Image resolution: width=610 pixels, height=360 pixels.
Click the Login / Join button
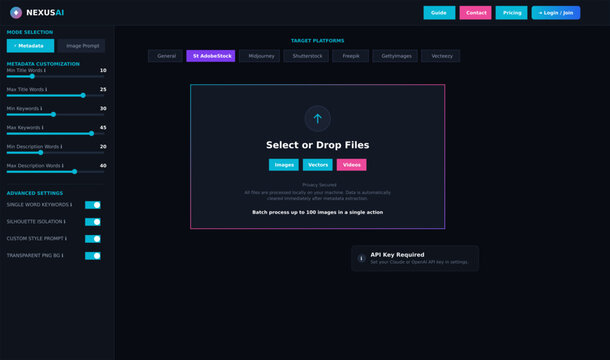[556, 13]
